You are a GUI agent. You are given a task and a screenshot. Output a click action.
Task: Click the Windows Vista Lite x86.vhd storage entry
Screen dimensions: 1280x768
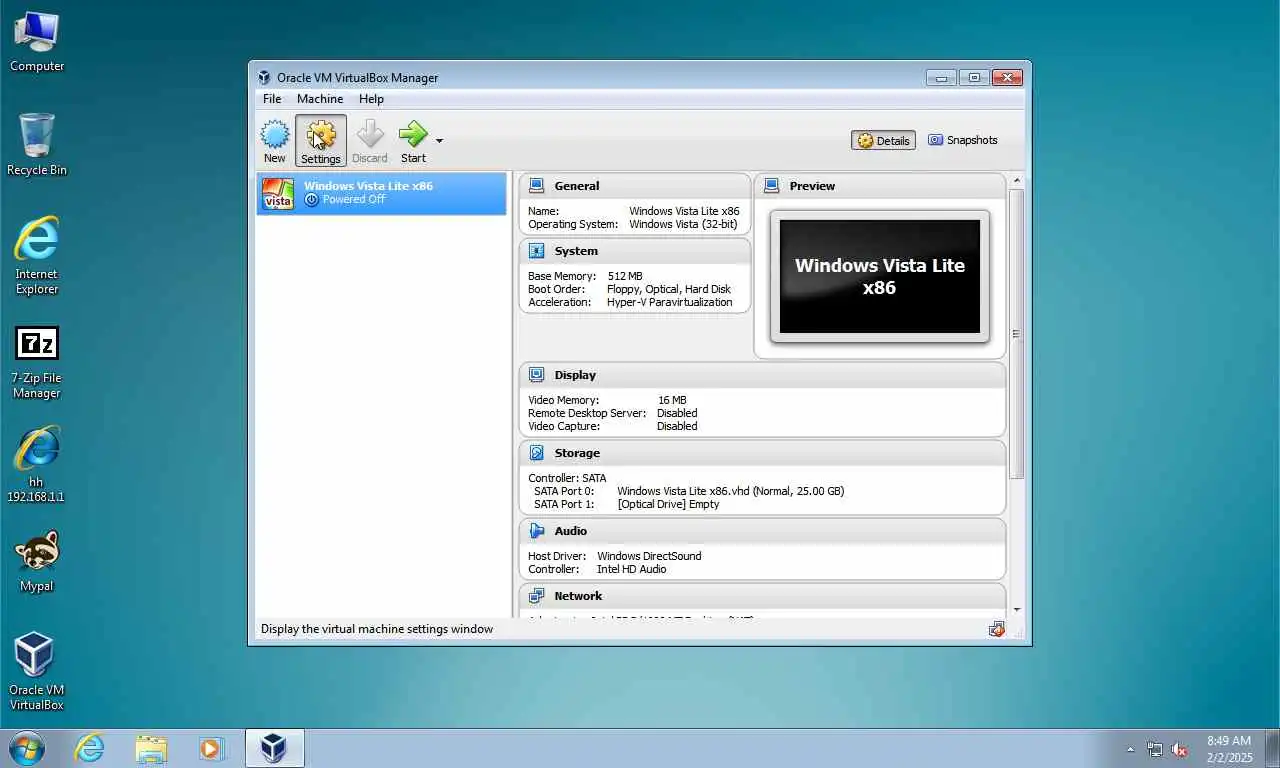tap(730, 491)
